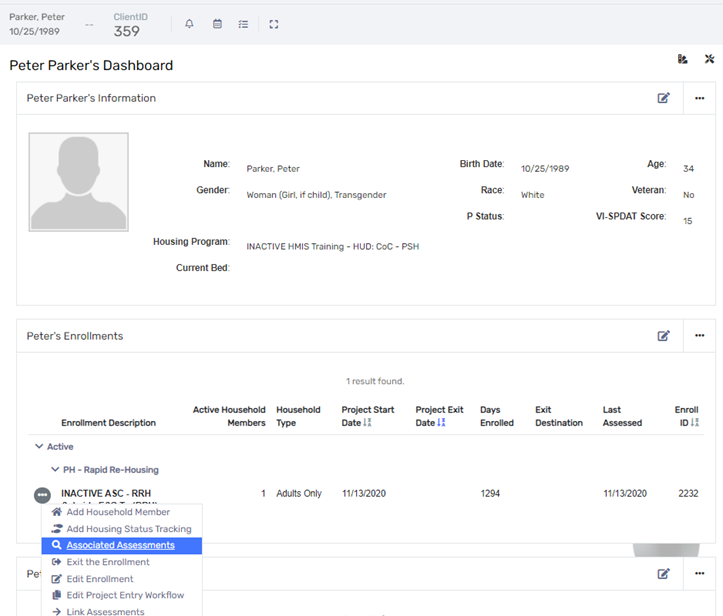723x616 pixels.
Task: Click the dashboard layout icon near title
Action: click(x=682, y=59)
